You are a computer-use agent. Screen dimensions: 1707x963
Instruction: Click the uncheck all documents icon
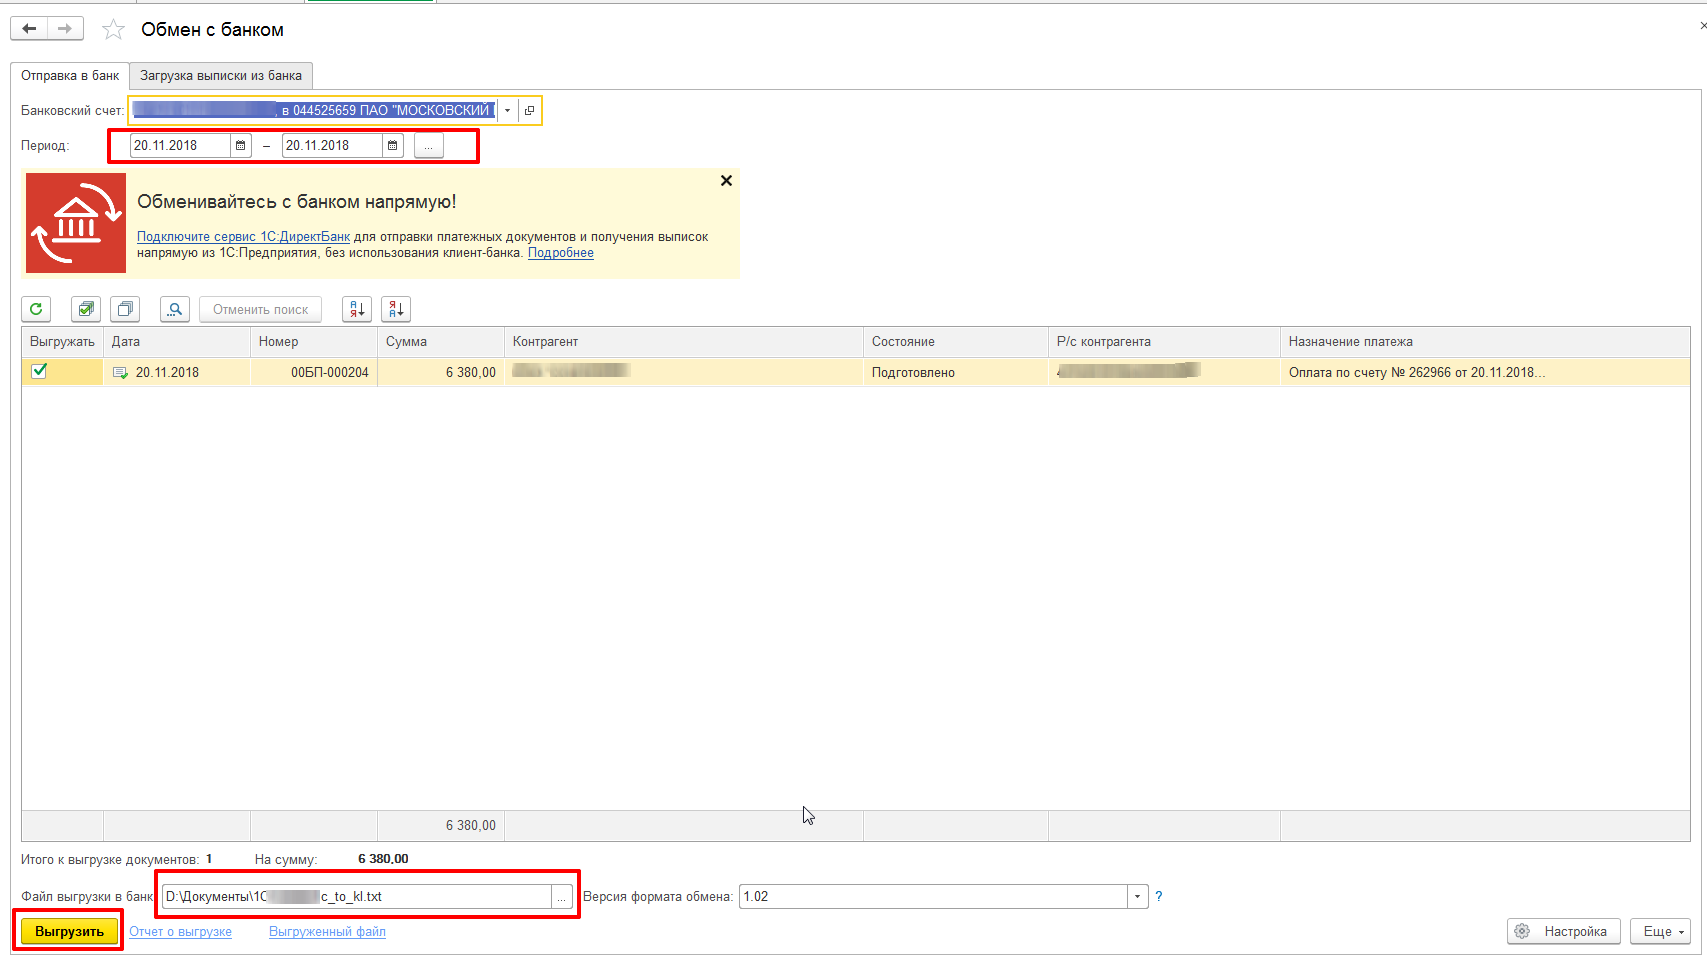(125, 309)
